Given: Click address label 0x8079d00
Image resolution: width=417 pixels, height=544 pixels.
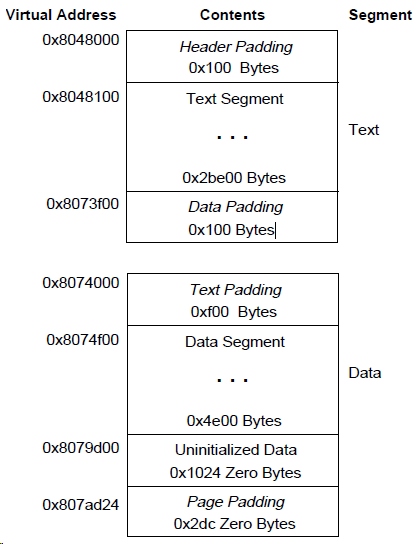Looking at the screenshot, I should coord(81,448).
